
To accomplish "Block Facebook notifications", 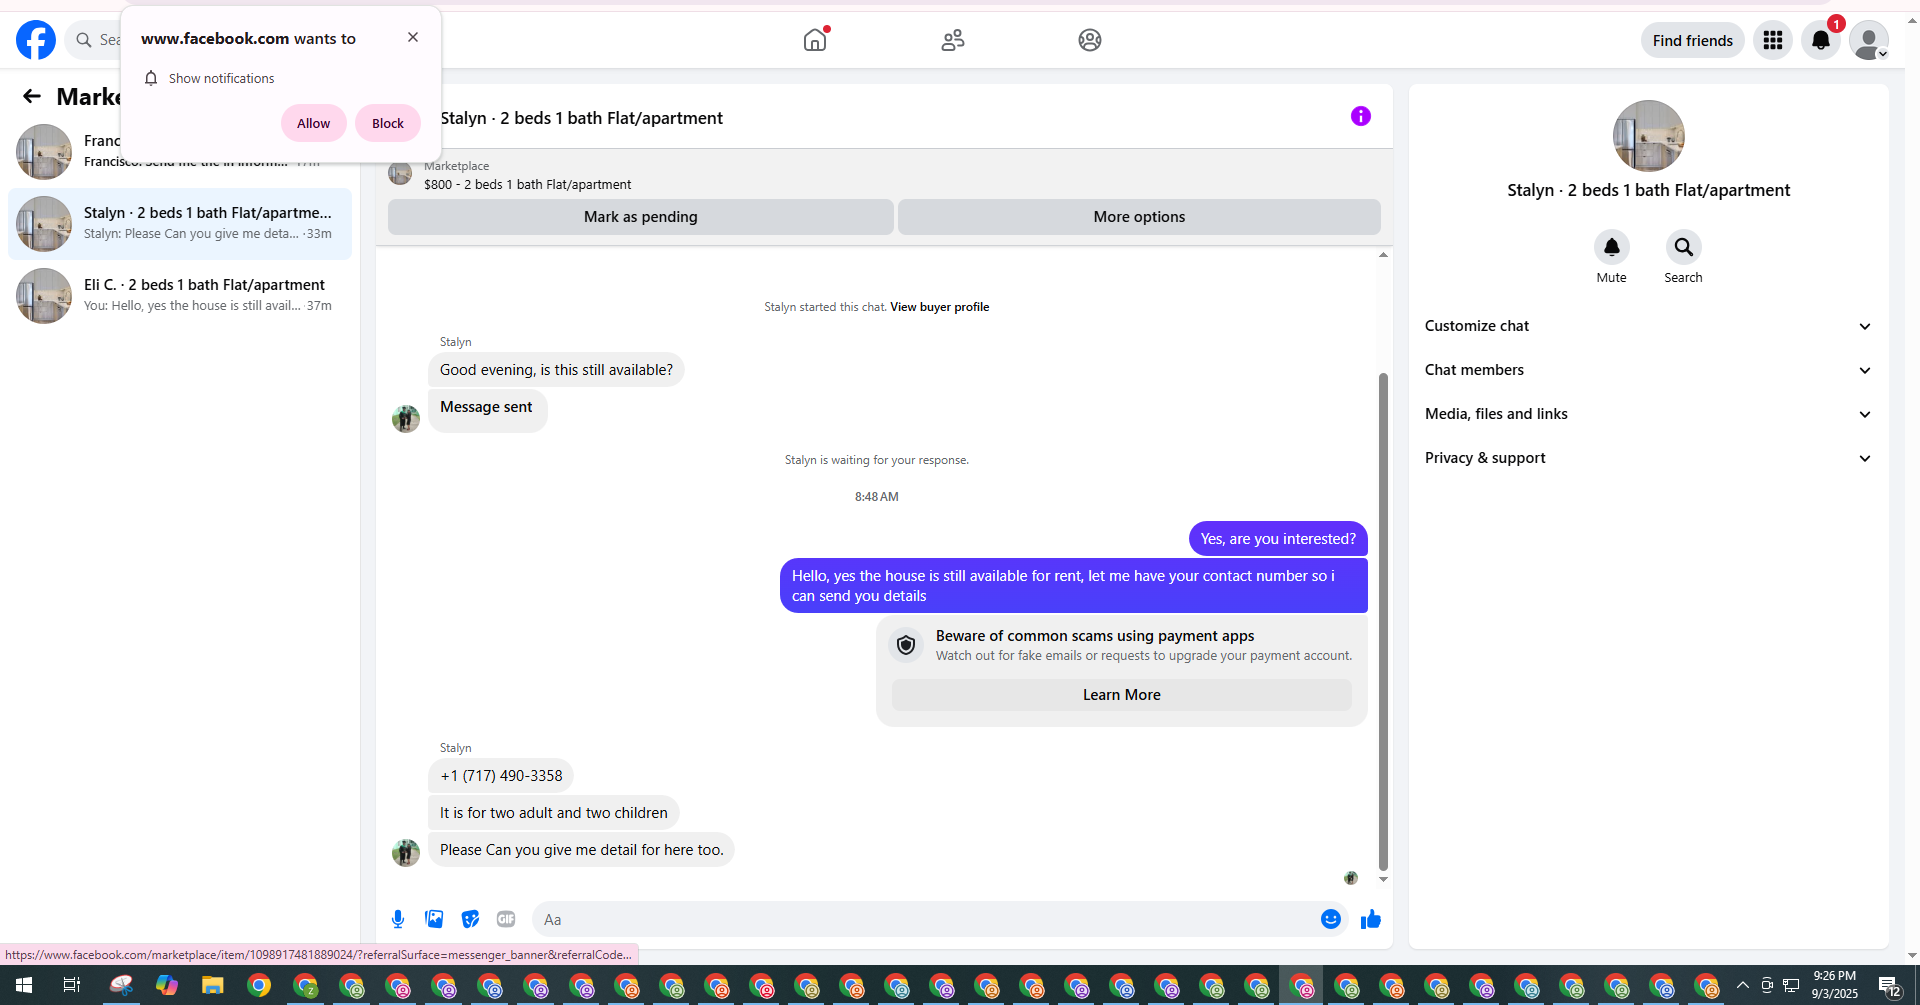I will 388,123.
